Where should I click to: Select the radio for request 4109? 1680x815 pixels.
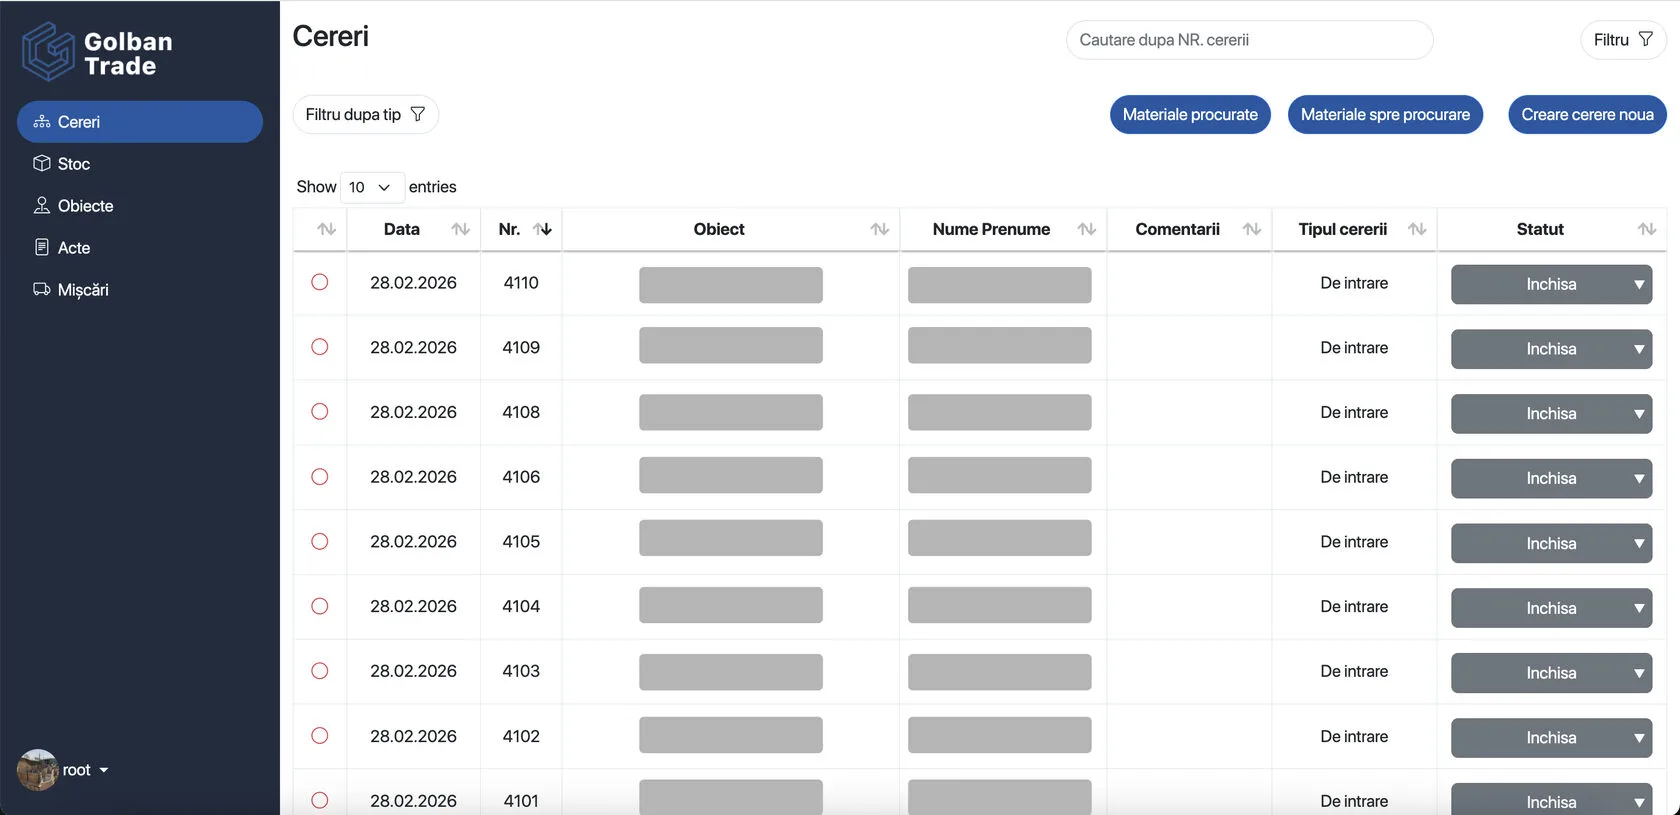[320, 347]
